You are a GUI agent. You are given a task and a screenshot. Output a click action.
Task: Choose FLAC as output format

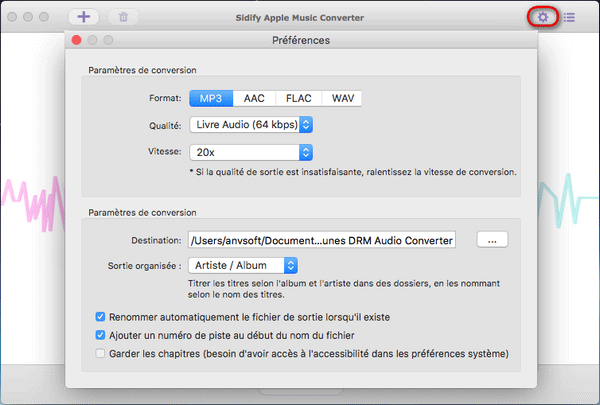click(297, 98)
